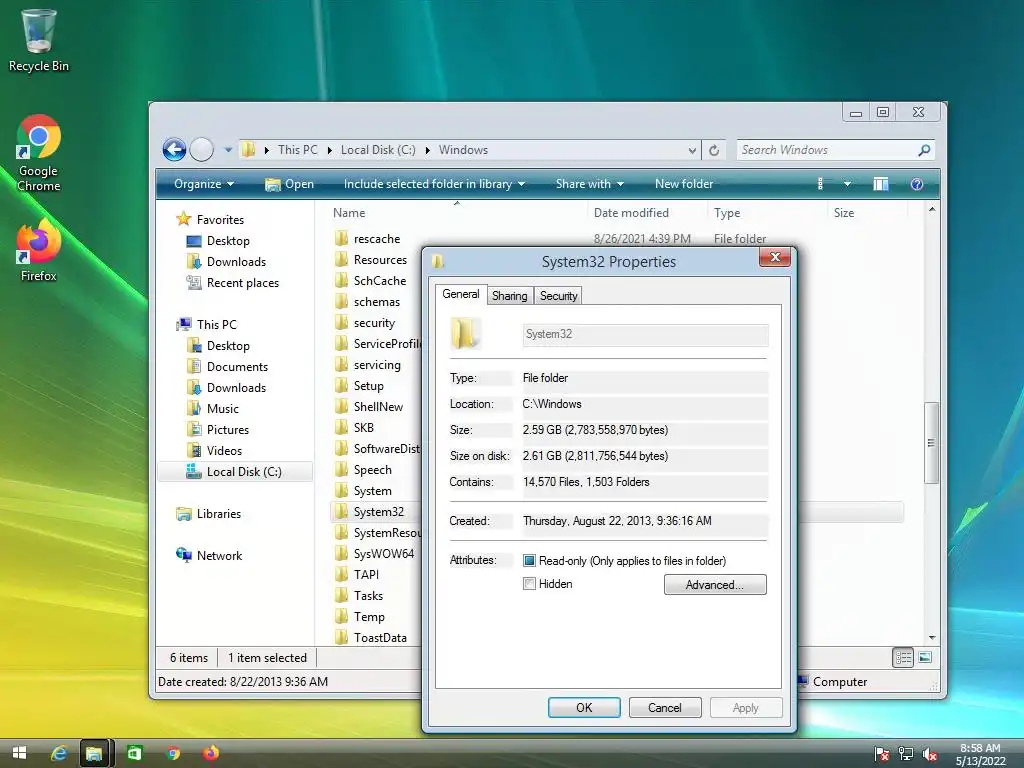The height and width of the screenshot is (768, 1024).
Task: Select Documents under This PC
Action: [x=227, y=366]
